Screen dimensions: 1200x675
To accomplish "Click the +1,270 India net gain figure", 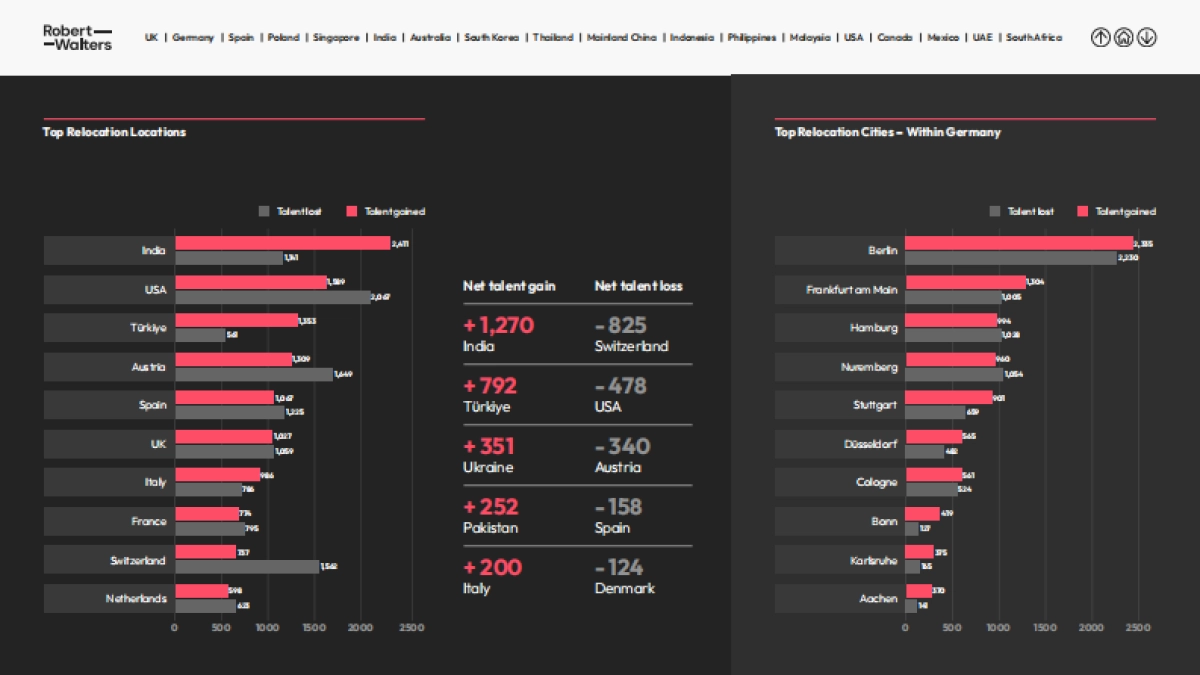I will click(499, 326).
